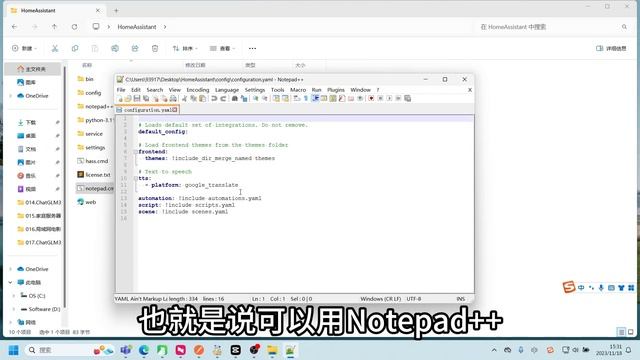Click the HomeAssistant breadcrumb in address bar
Screen dimensions: 640x360
137,27
